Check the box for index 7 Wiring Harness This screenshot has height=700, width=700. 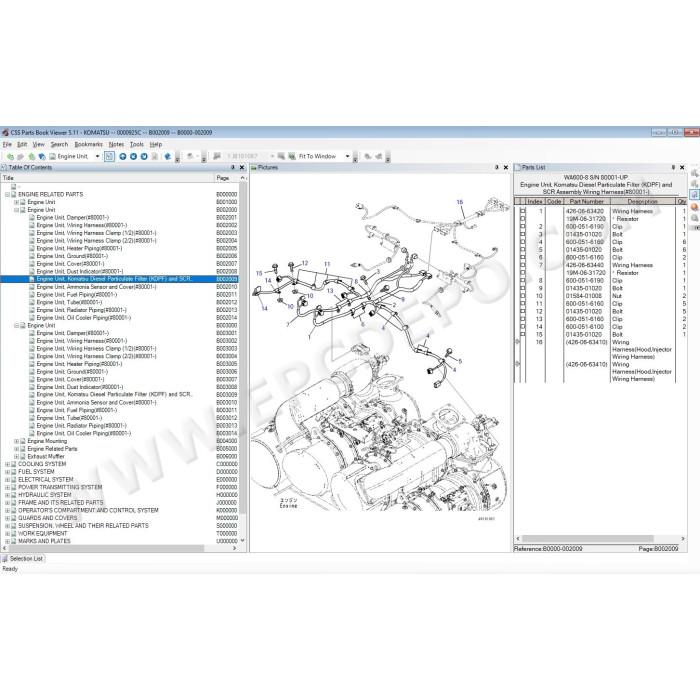tap(523, 265)
